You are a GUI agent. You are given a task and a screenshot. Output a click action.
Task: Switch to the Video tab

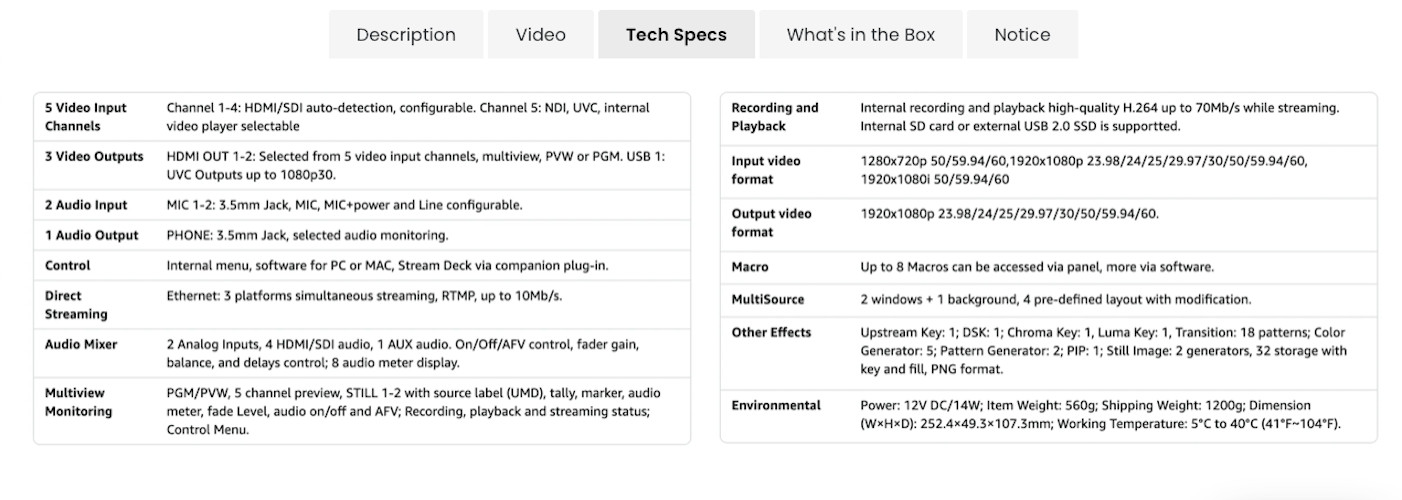click(540, 35)
